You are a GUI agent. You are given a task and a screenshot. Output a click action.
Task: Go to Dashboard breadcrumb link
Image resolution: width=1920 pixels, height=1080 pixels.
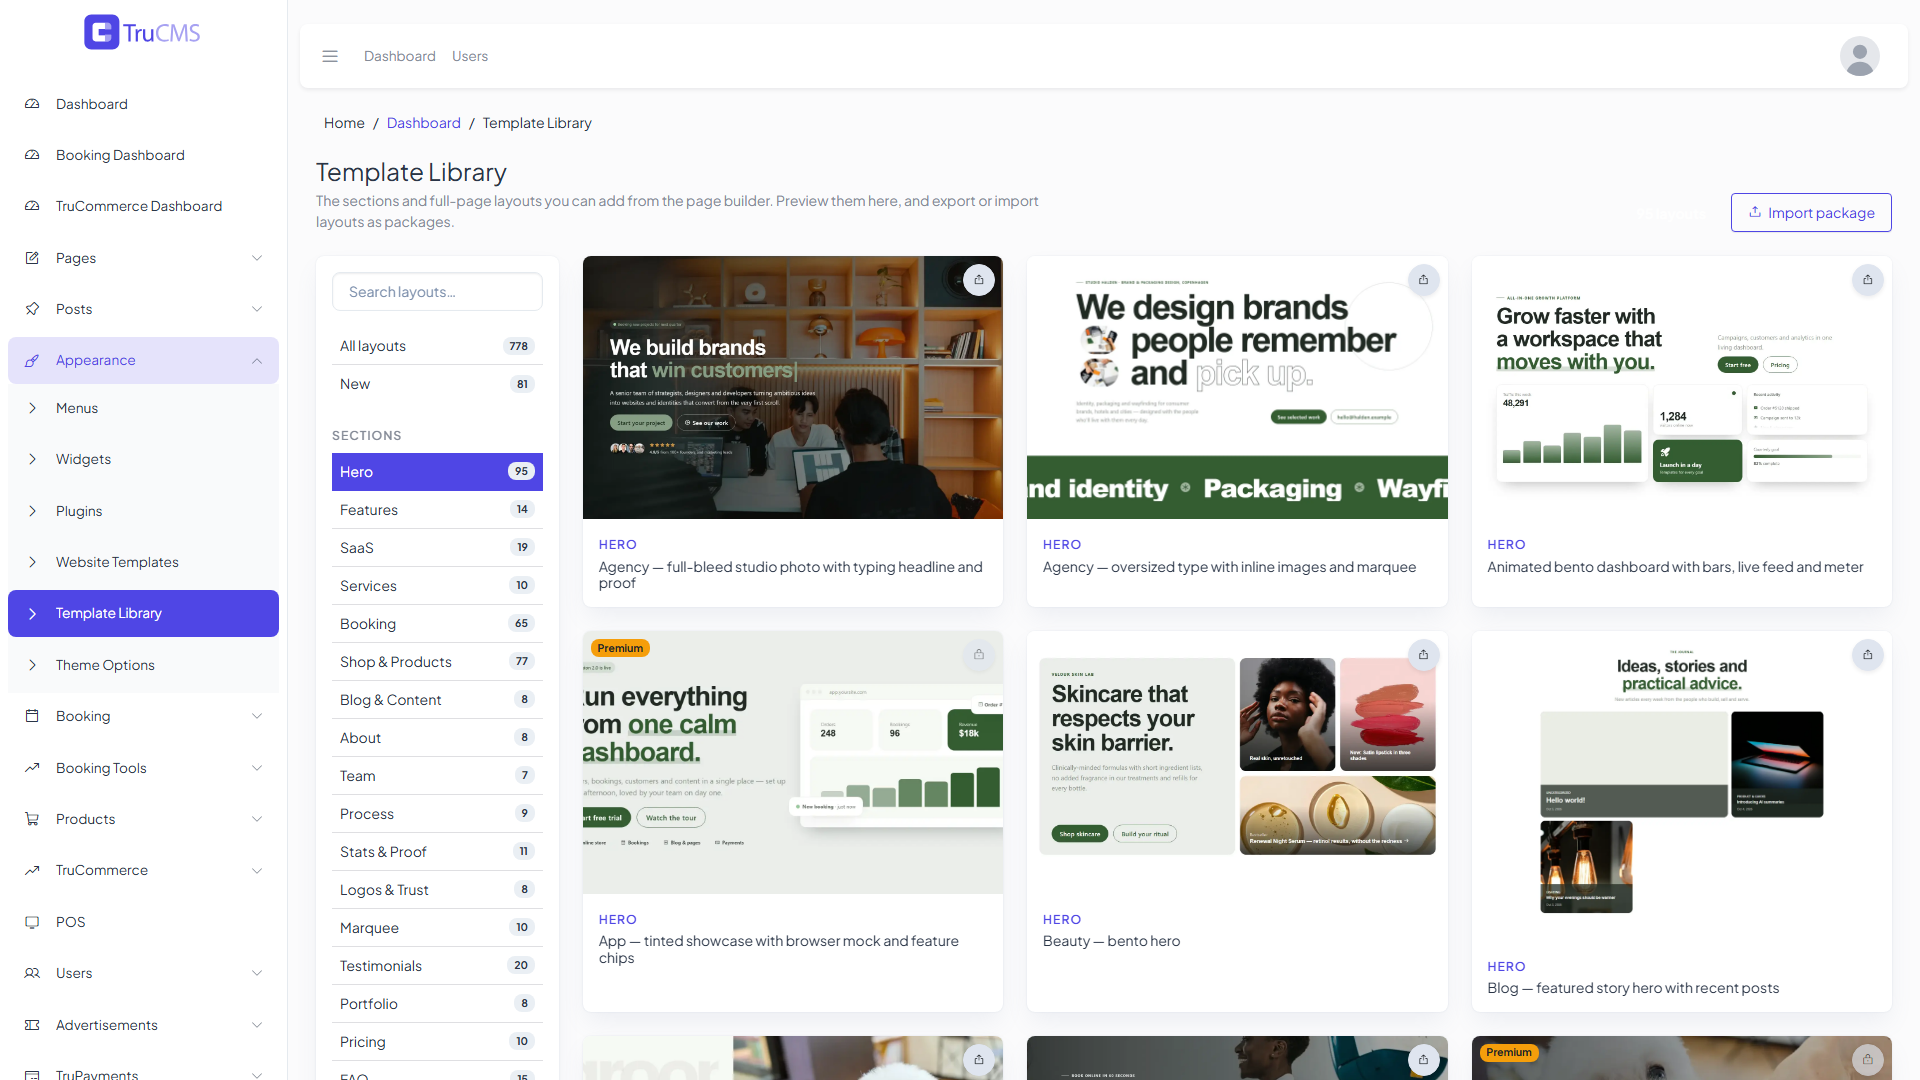tap(424, 123)
